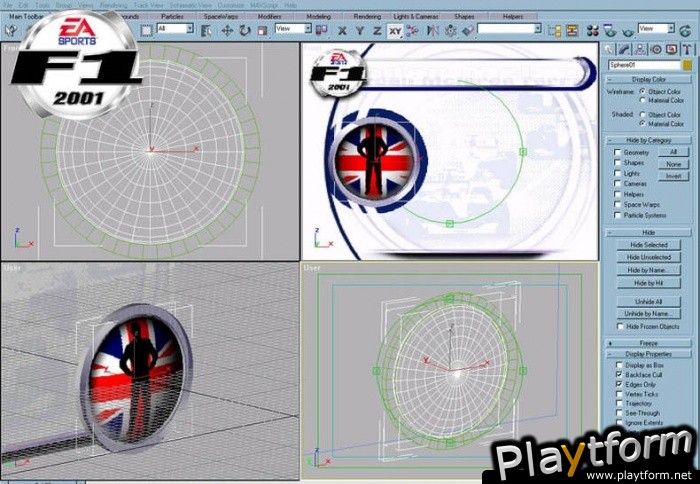The image size is (700, 484).
Task: Collapse the Hide rollout header
Action: pyautogui.click(x=648, y=233)
